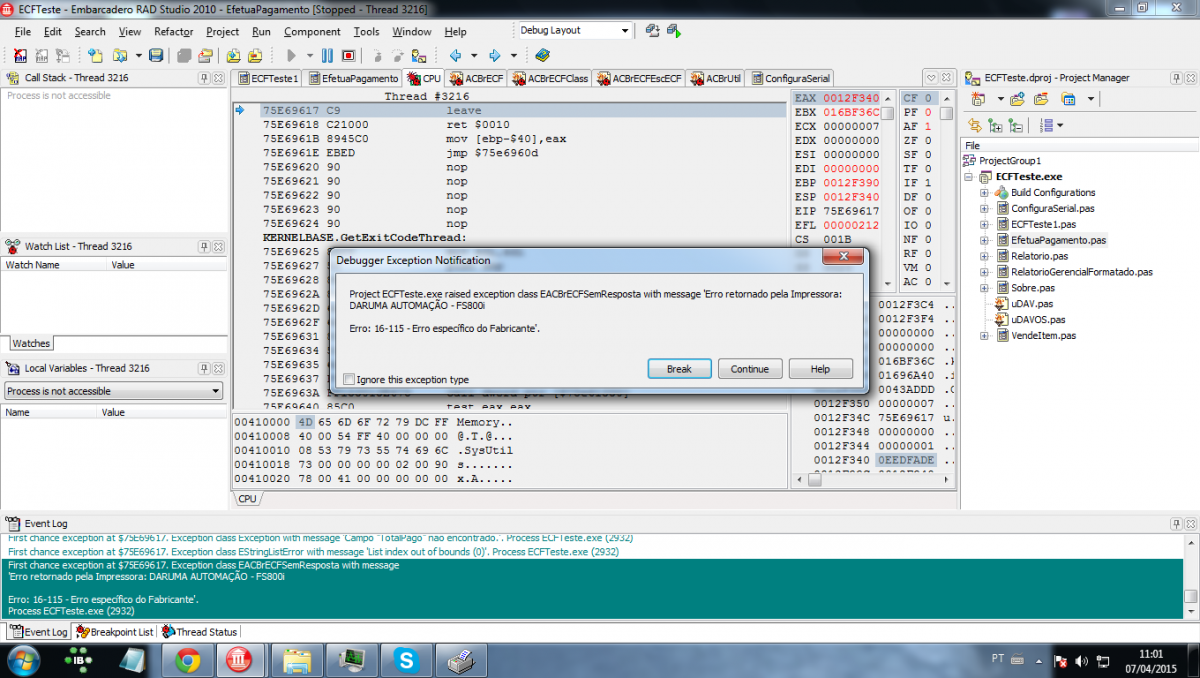Click the Open Project toolbar icon
Screen dimensions: 1200x678
point(206,55)
